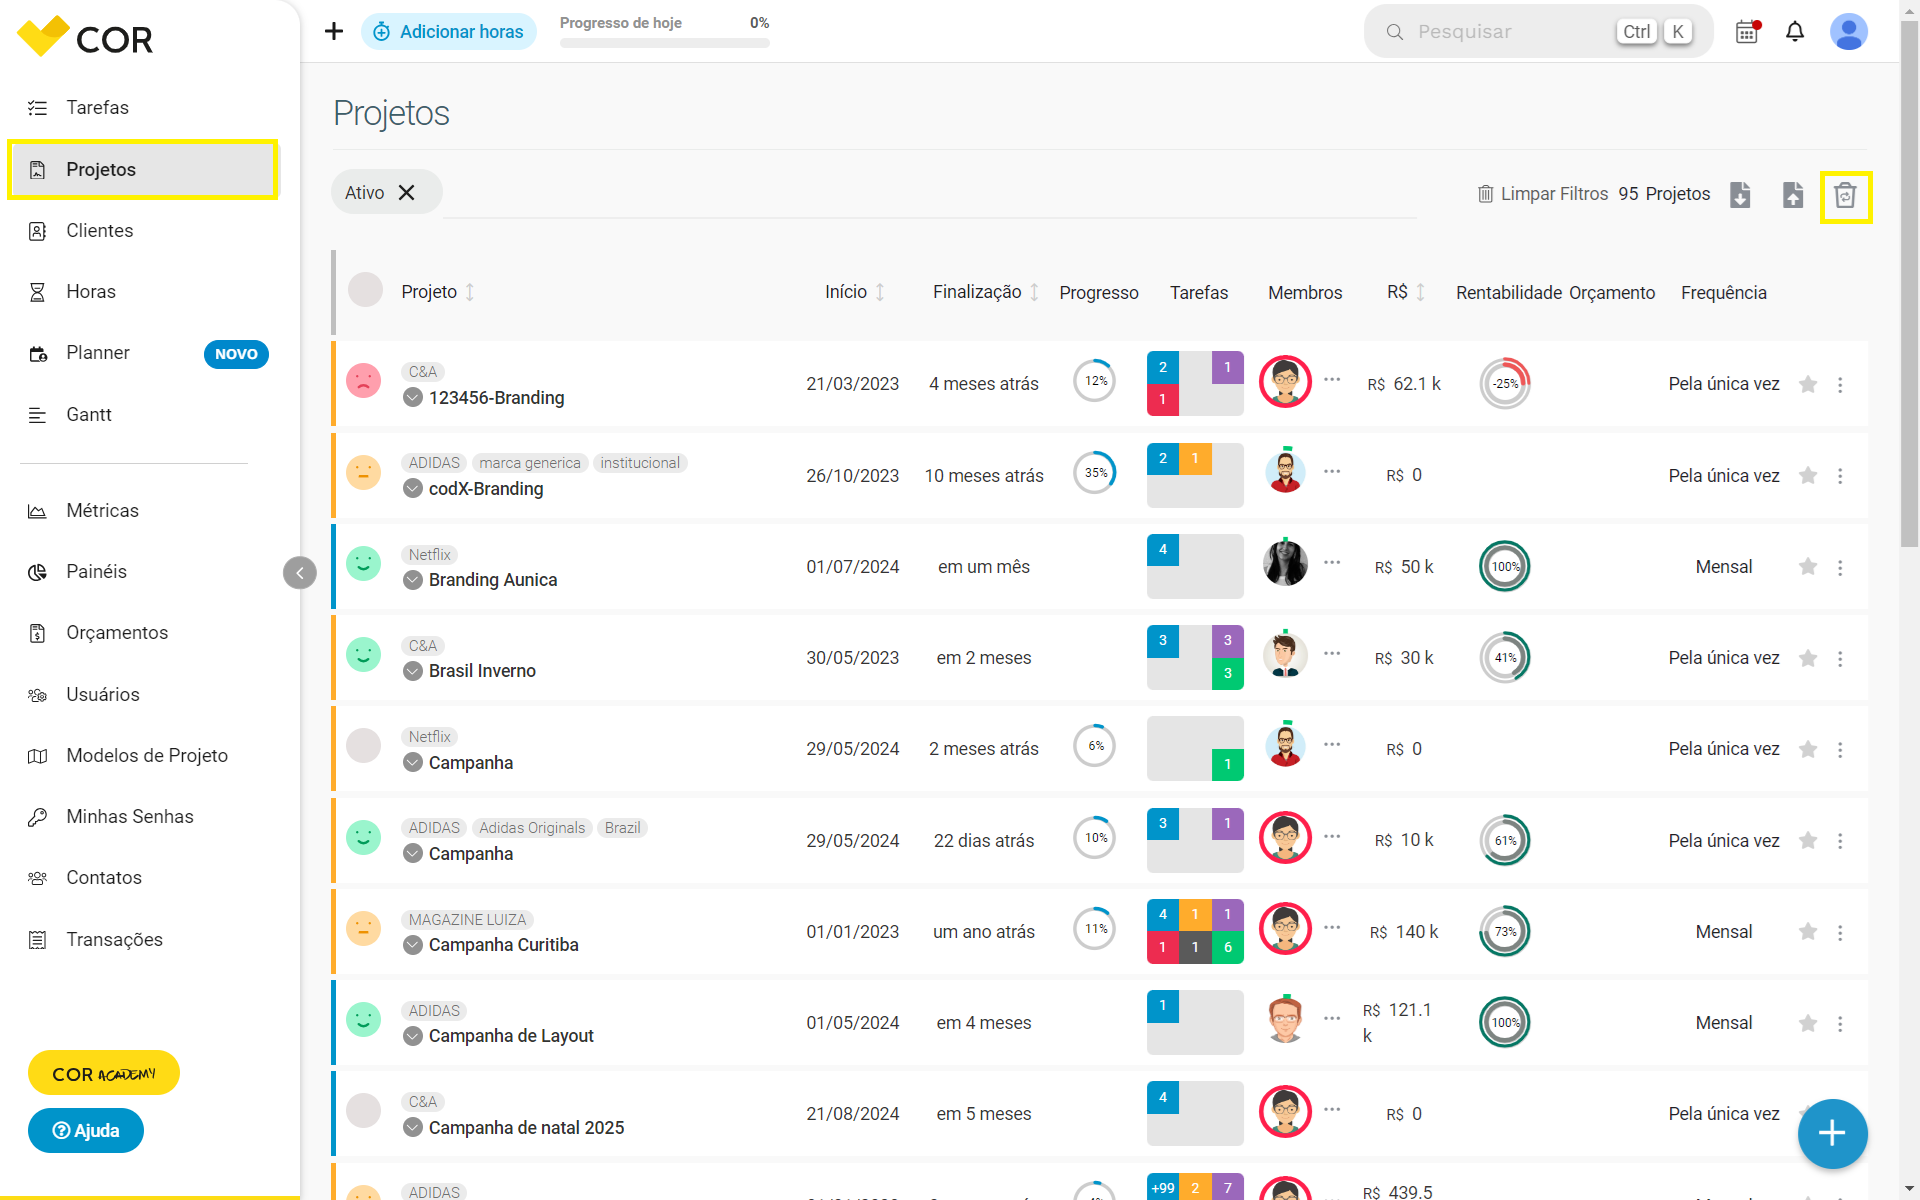
Task: Click the happy face status of Brasil Inverno
Action: pos(363,654)
